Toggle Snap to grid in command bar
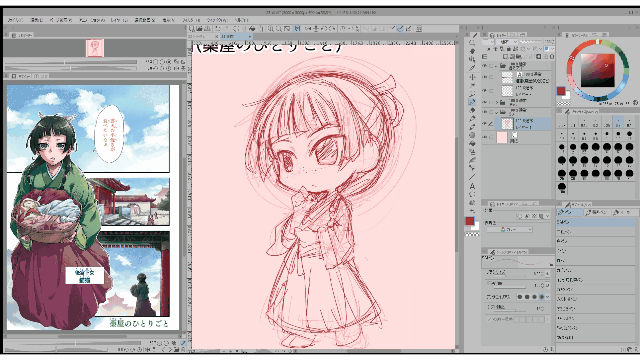 pyautogui.click(x=409, y=29)
